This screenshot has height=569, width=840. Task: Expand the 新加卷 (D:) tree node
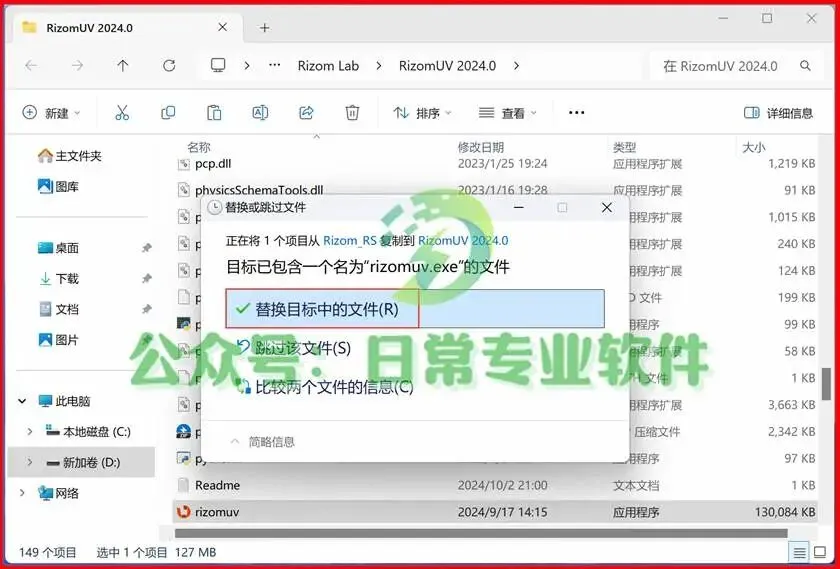[30, 462]
